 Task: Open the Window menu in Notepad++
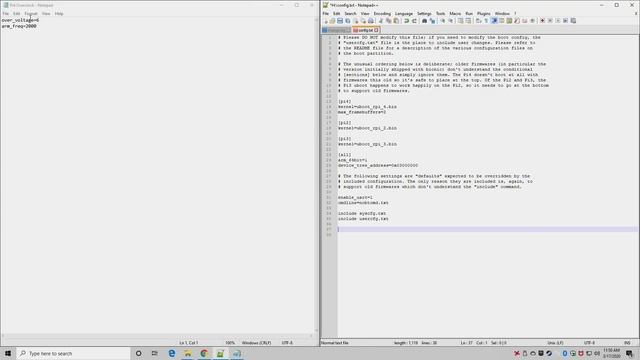click(502, 13)
